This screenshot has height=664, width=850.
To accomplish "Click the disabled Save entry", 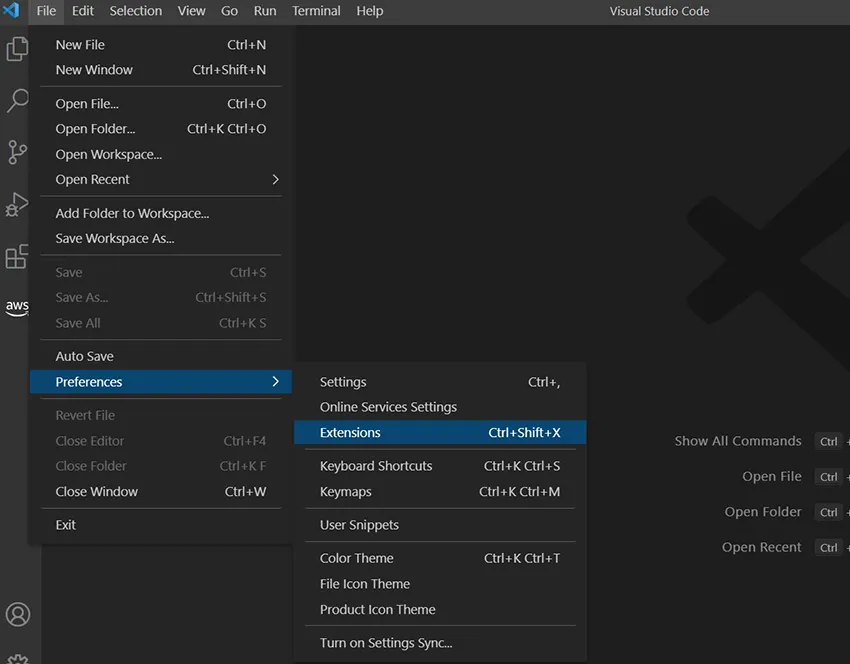I will (161, 272).
